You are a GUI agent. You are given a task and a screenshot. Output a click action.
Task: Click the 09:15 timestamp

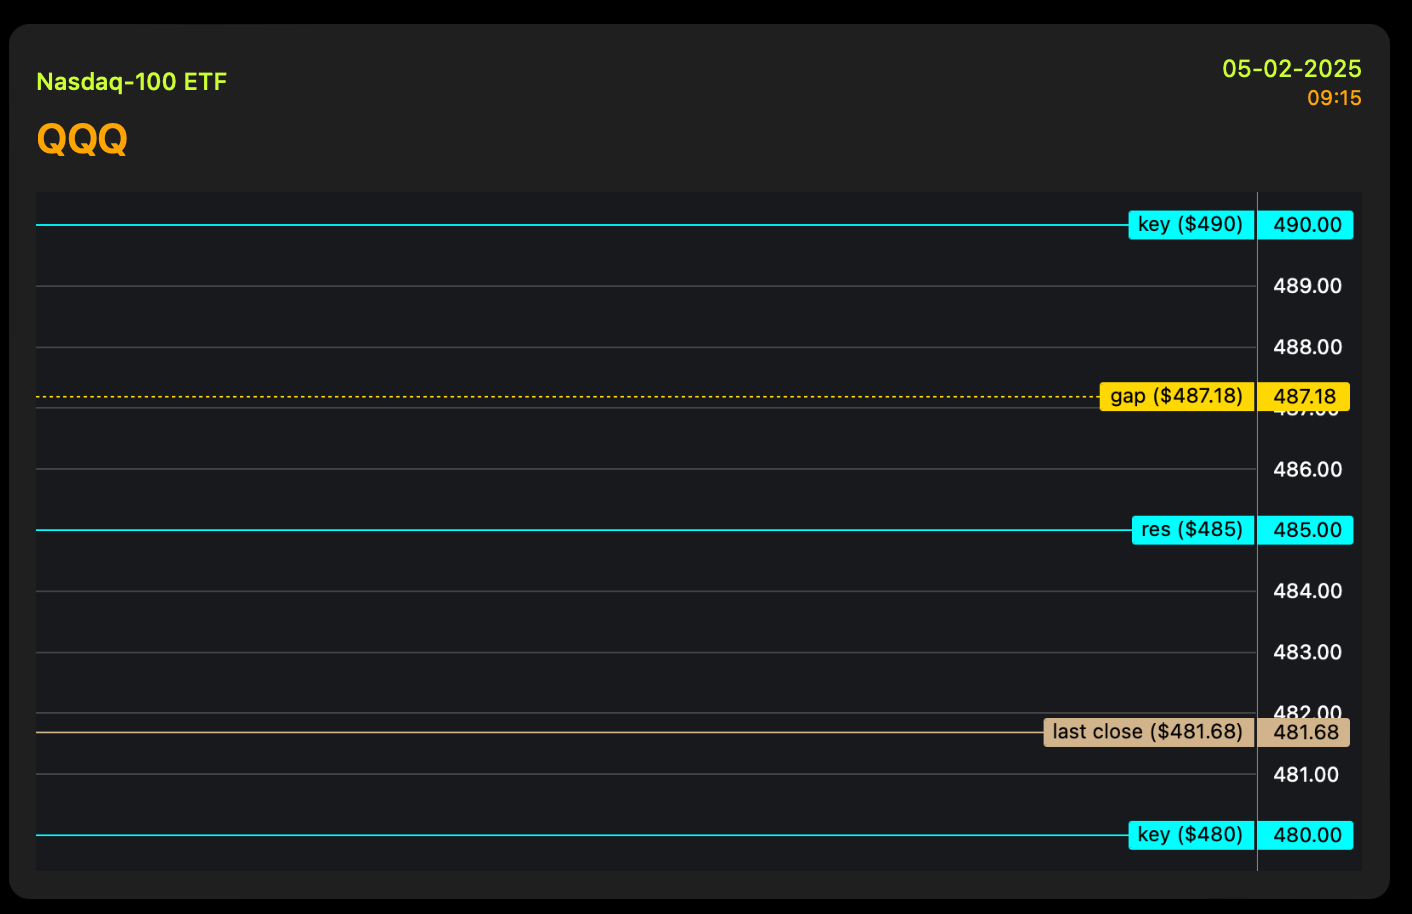coord(1334,98)
